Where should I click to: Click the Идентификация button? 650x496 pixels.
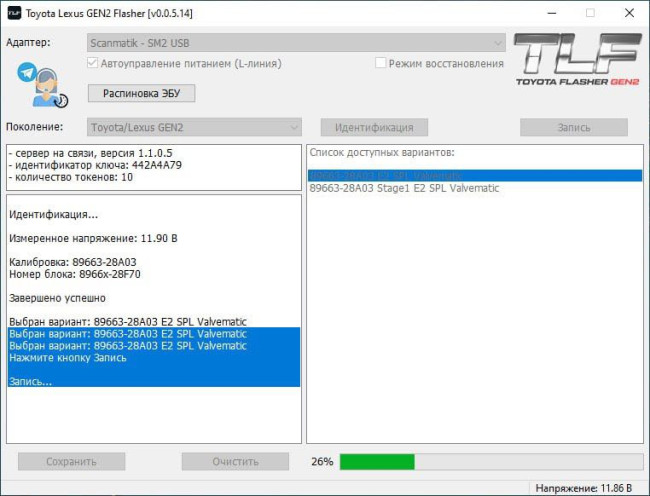coord(374,127)
